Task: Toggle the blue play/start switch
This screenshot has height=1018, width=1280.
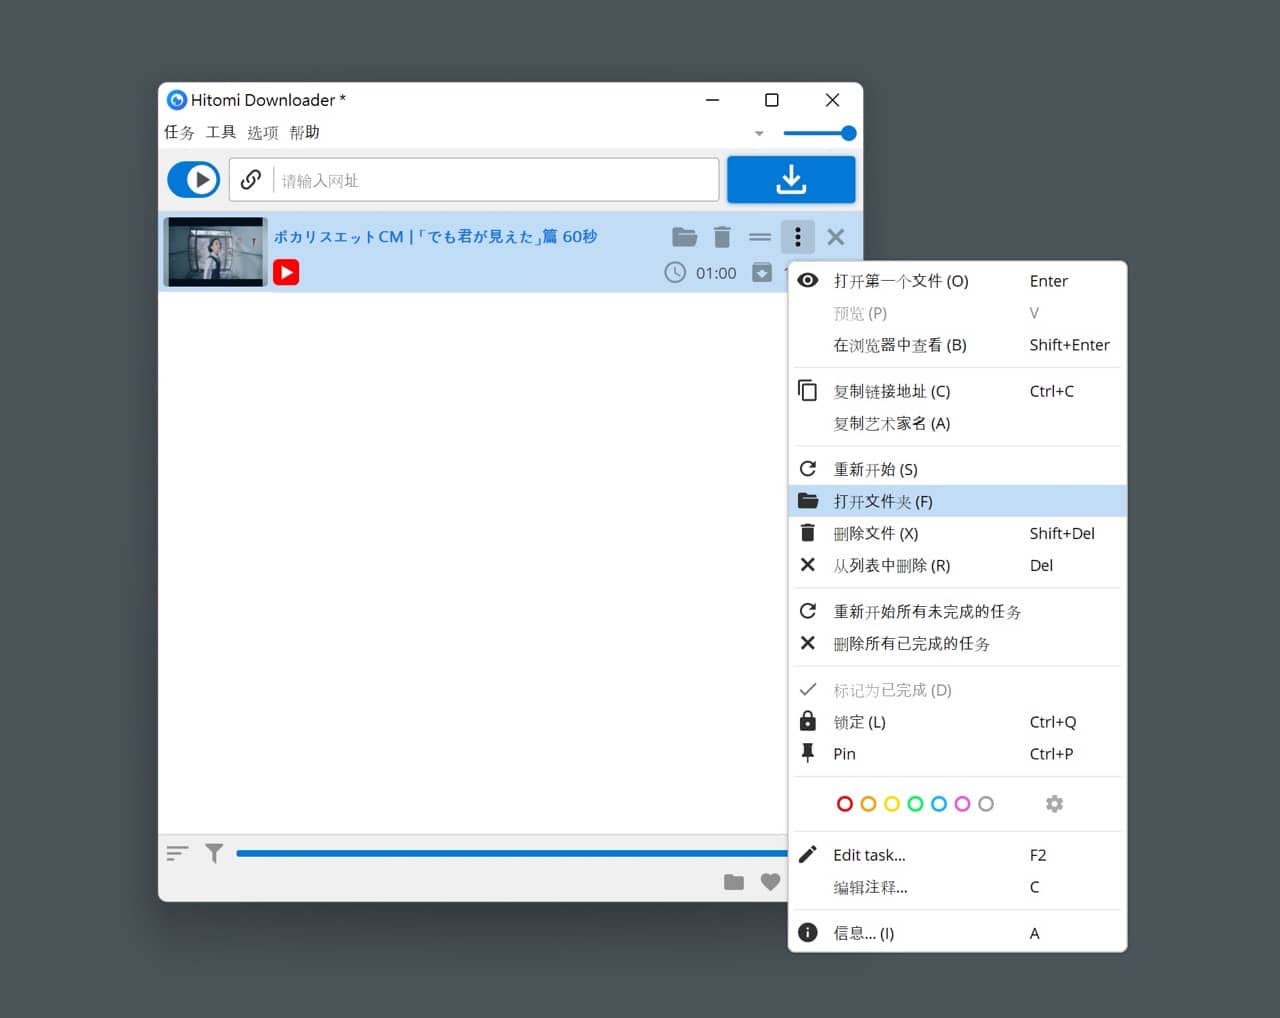Action: 193,180
